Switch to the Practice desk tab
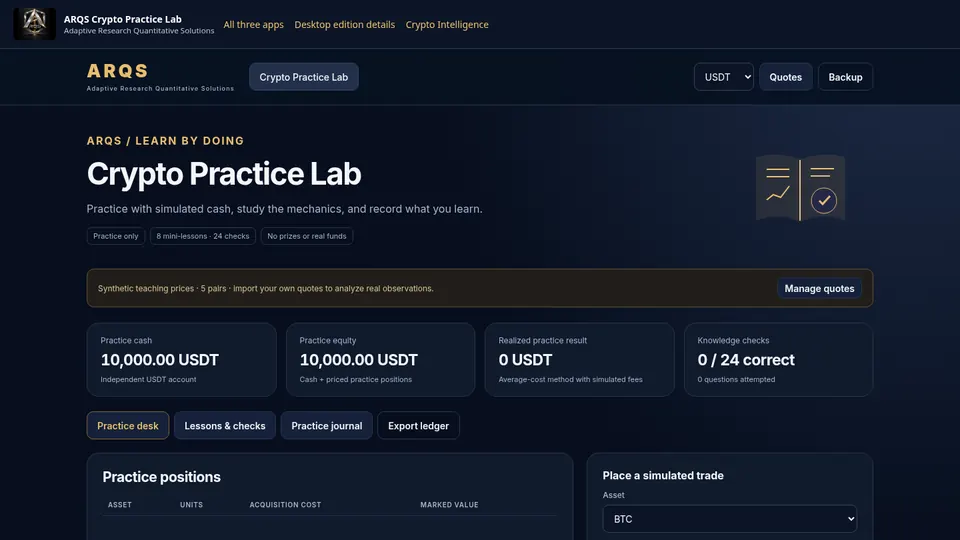This screenshot has height=540, width=960. click(x=128, y=426)
